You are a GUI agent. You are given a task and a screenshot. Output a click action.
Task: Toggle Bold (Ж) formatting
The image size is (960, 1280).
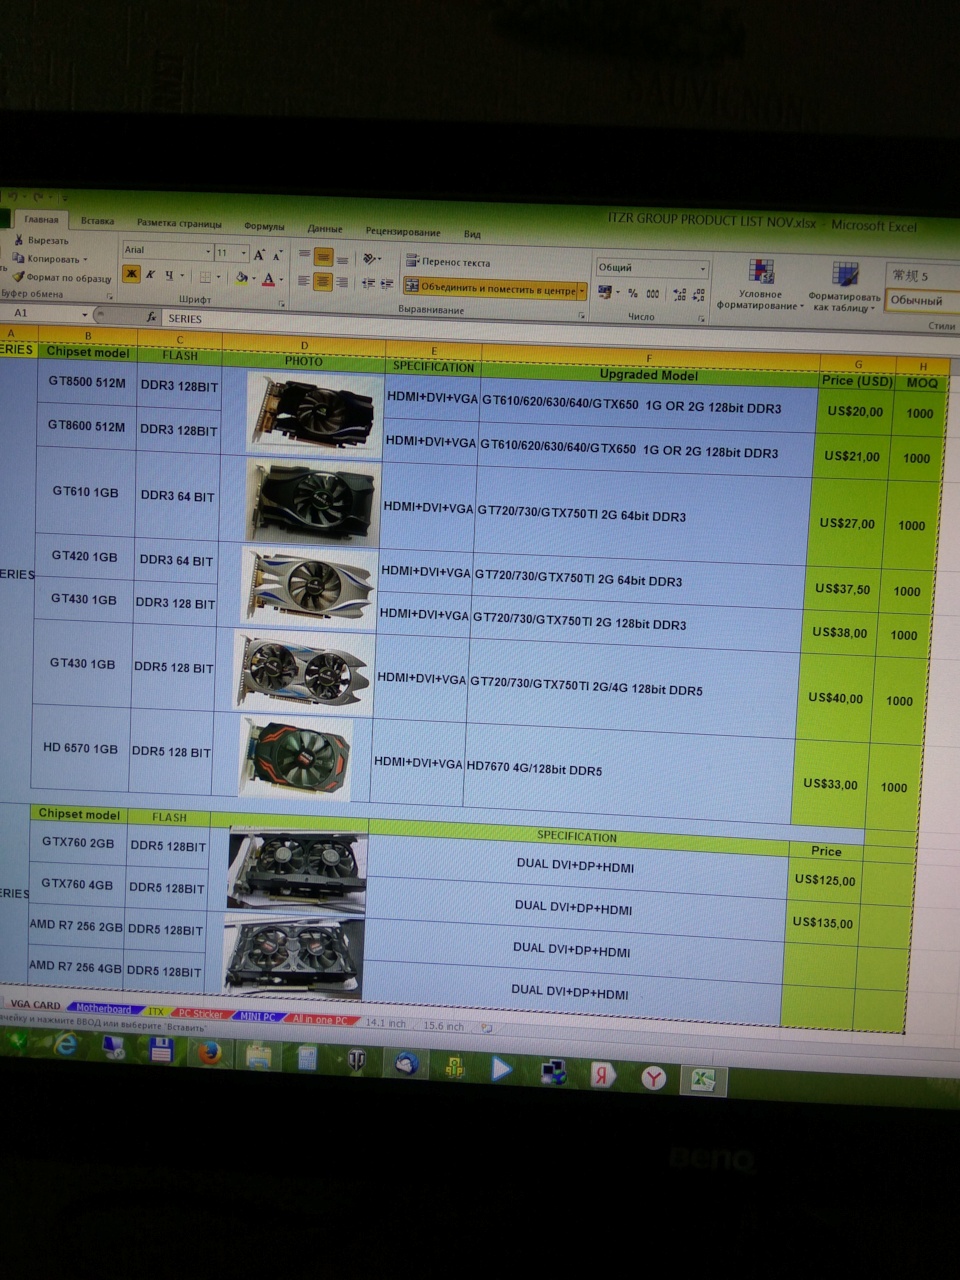pyautogui.click(x=131, y=273)
